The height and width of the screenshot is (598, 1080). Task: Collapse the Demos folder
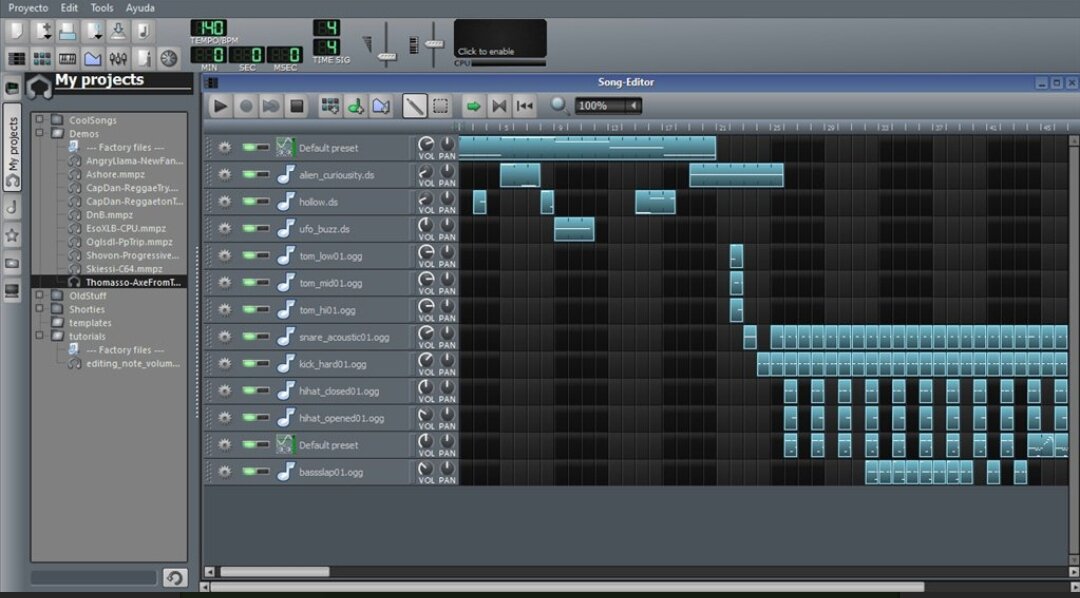[x=40, y=133]
